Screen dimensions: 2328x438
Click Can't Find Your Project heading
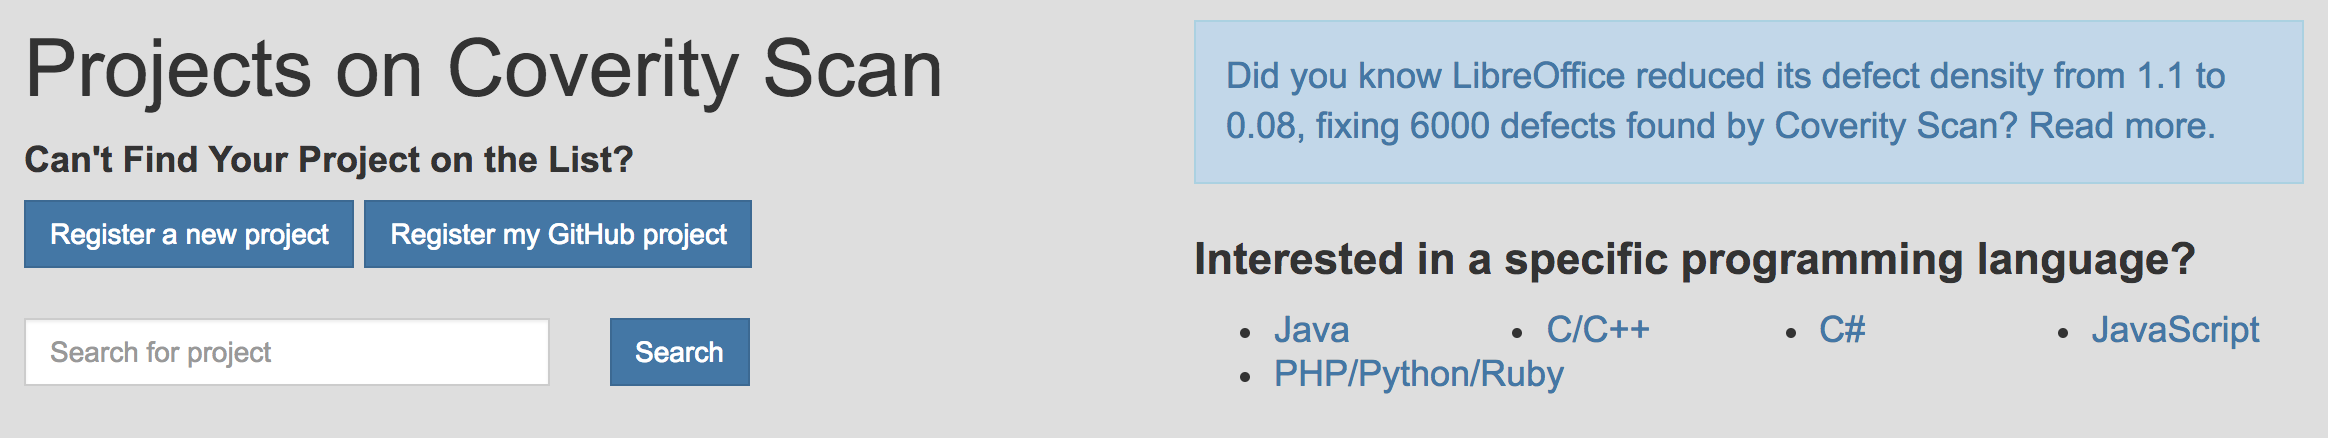click(x=329, y=159)
